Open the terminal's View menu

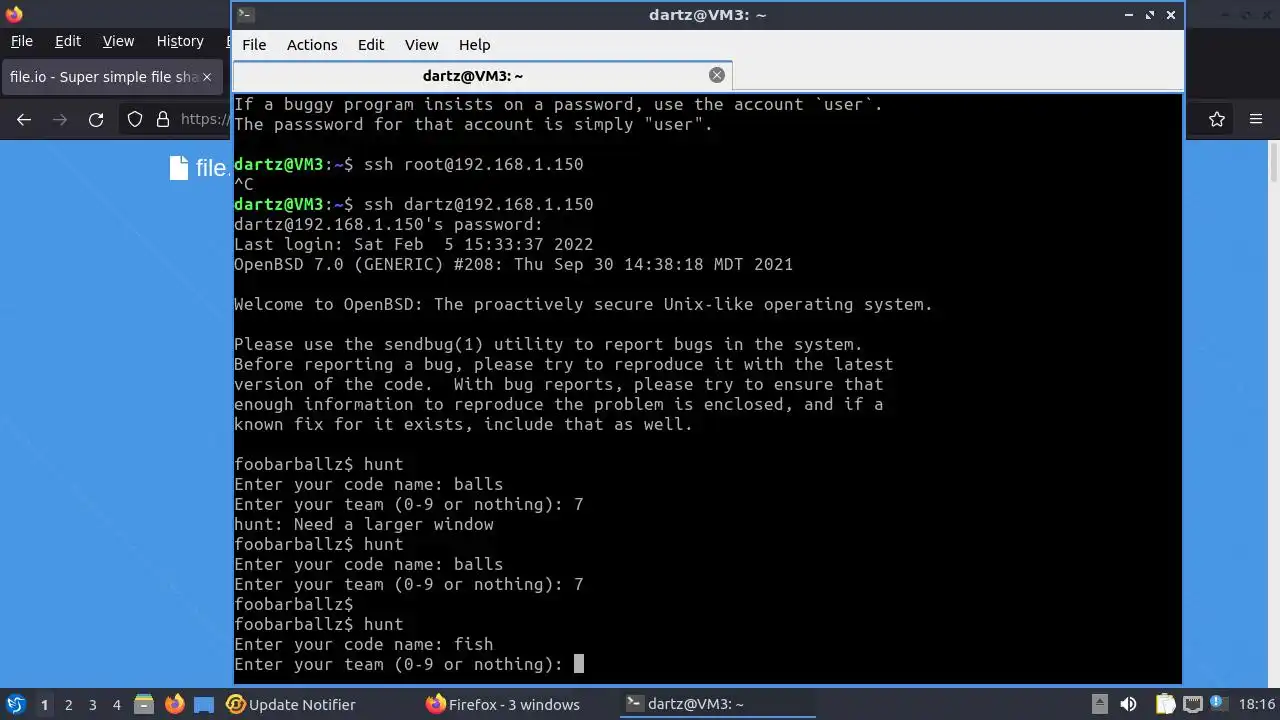[x=421, y=45]
